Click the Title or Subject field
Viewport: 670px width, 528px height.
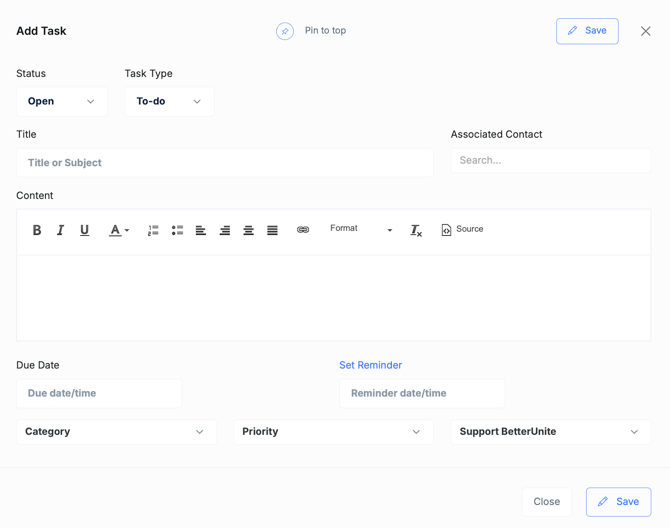225,163
